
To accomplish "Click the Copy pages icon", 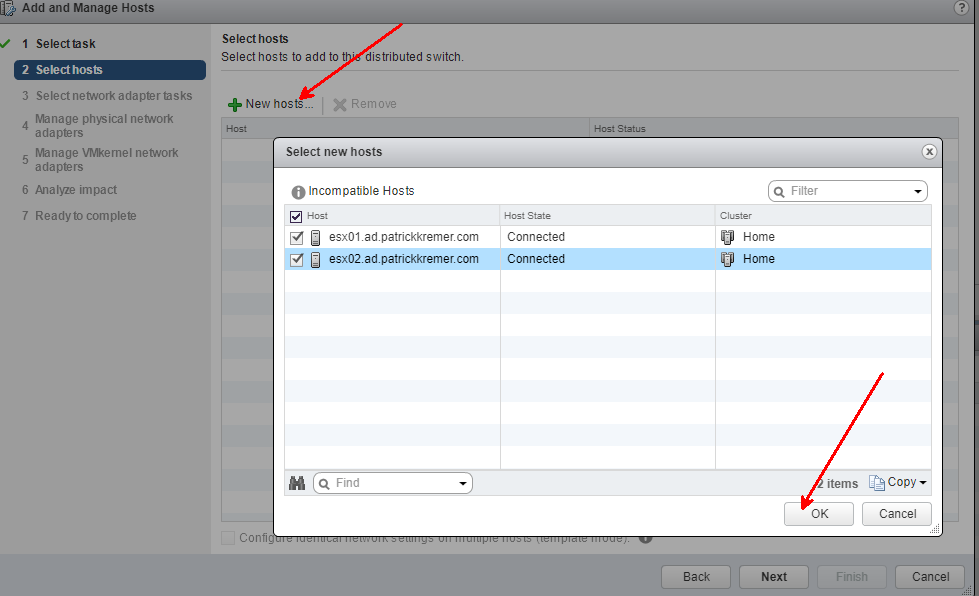I will tap(877, 483).
